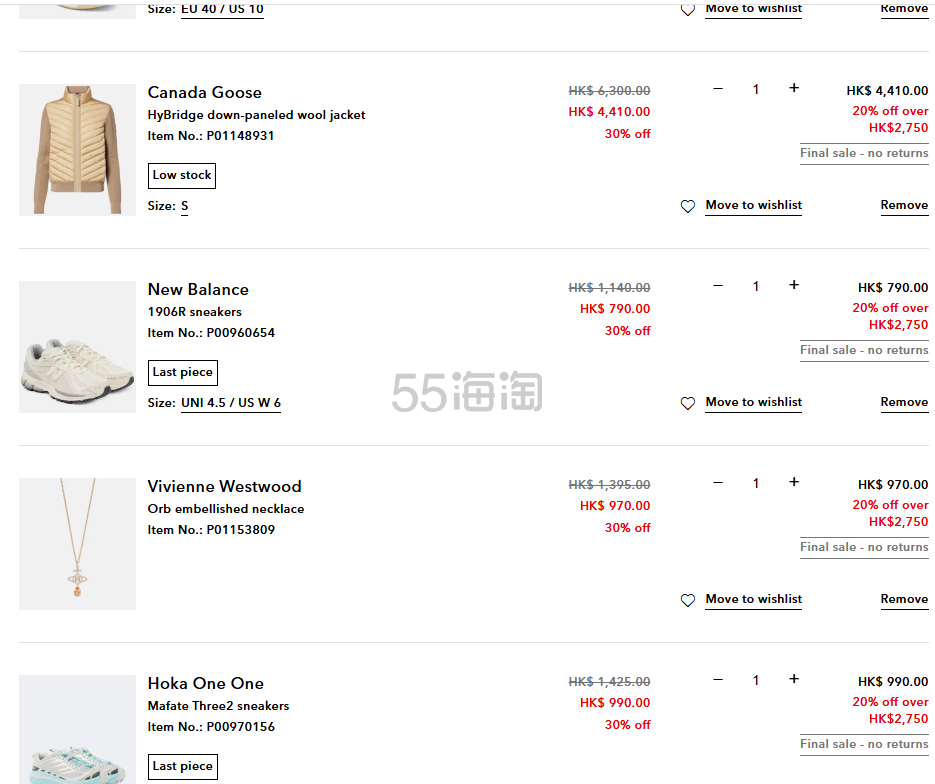Viewport: 935px width, 784px height.
Task: Decrease quantity of Hoka One One sneakers
Action: pos(718,679)
